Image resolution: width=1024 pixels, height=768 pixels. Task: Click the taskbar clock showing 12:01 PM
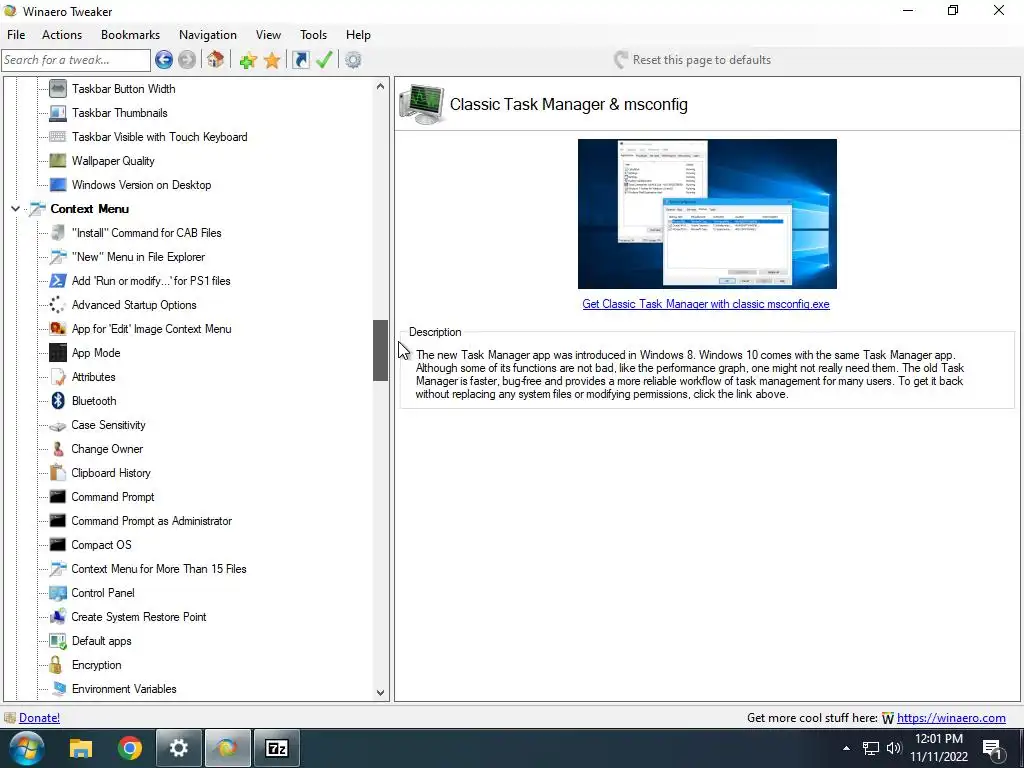pyautogui.click(x=938, y=748)
